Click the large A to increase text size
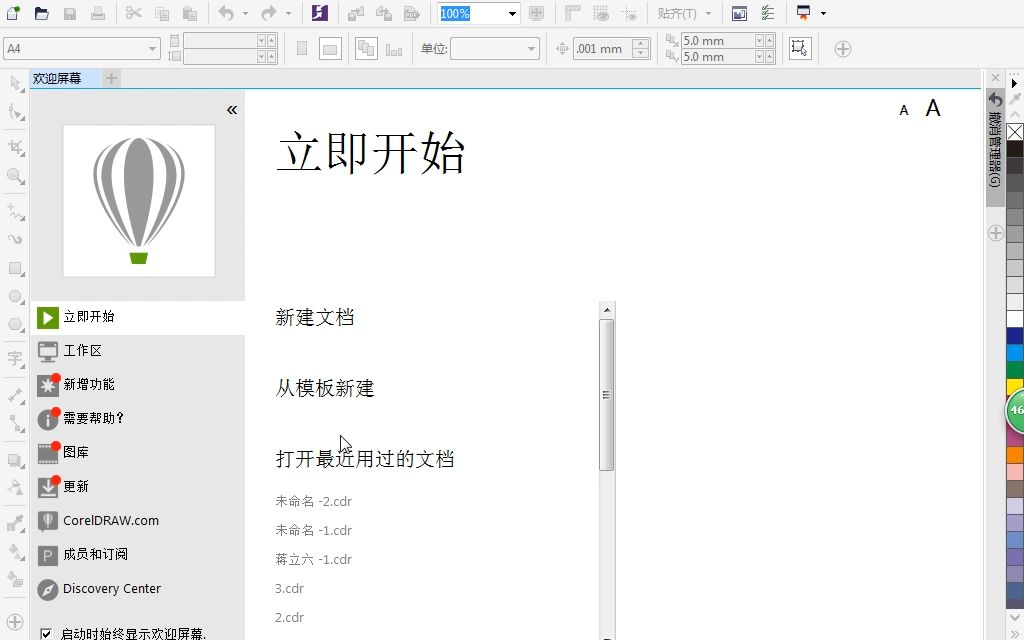Image resolution: width=1024 pixels, height=640 pixels. click(933, 108)
